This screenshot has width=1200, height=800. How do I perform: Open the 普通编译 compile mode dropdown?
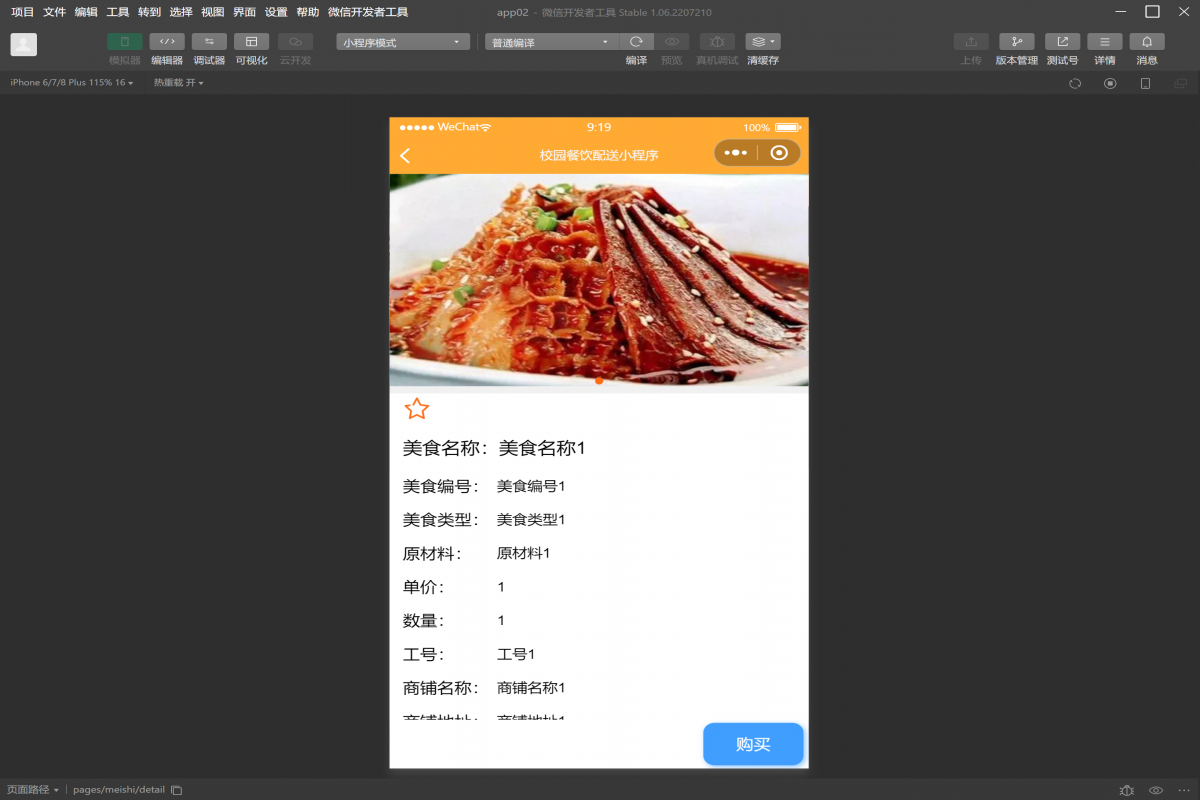[546, 41]
